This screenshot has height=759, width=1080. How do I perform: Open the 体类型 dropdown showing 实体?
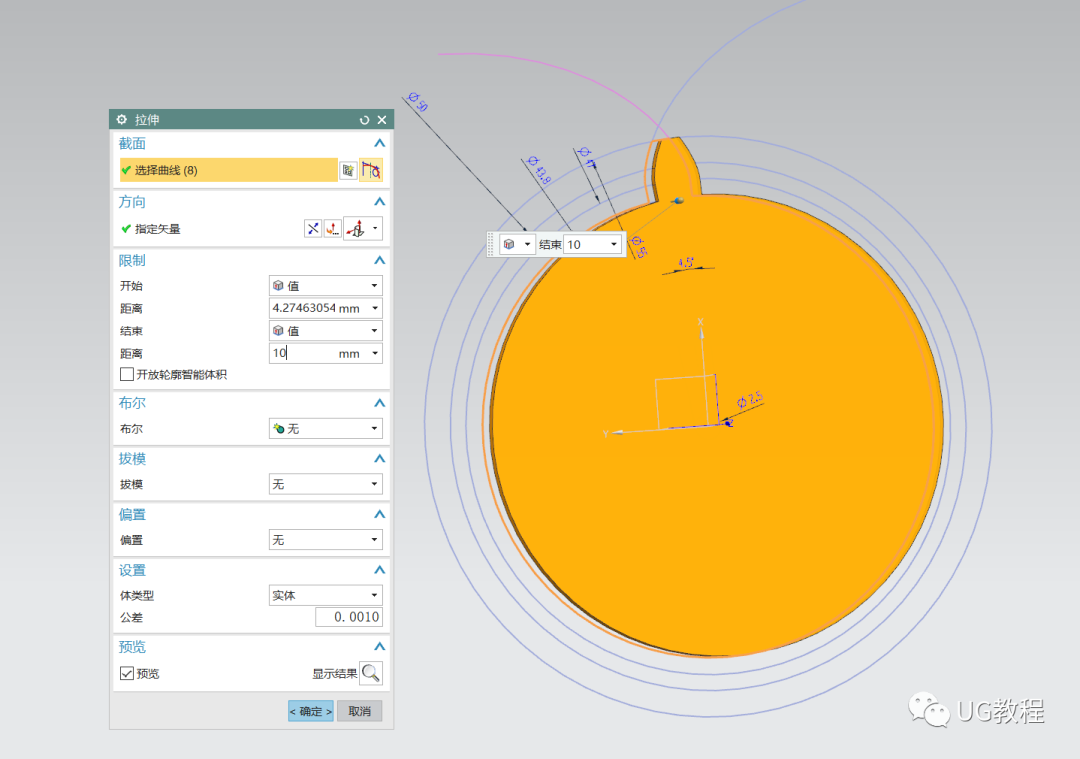[325, 595]
